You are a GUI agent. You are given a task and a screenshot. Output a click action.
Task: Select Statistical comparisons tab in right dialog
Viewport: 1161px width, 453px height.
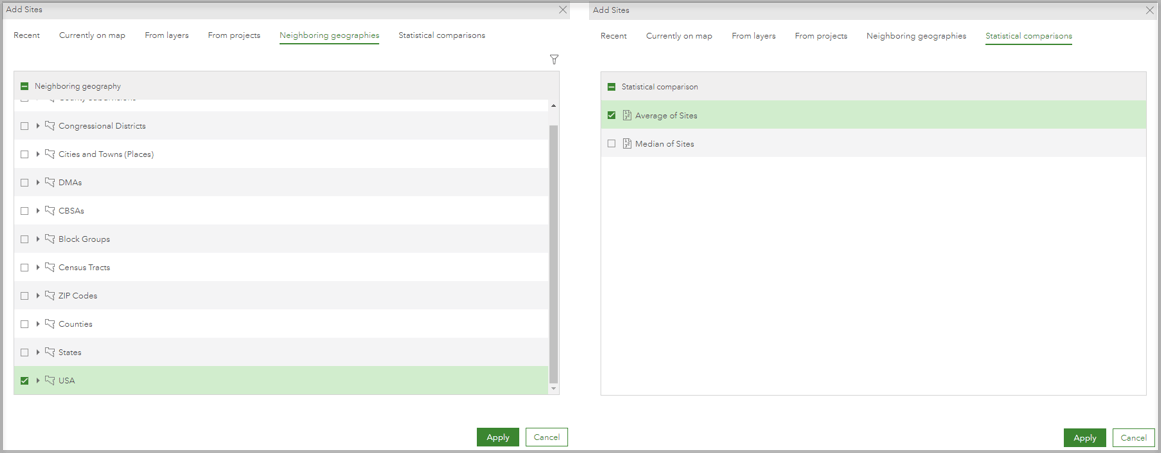coord(1028,36)
